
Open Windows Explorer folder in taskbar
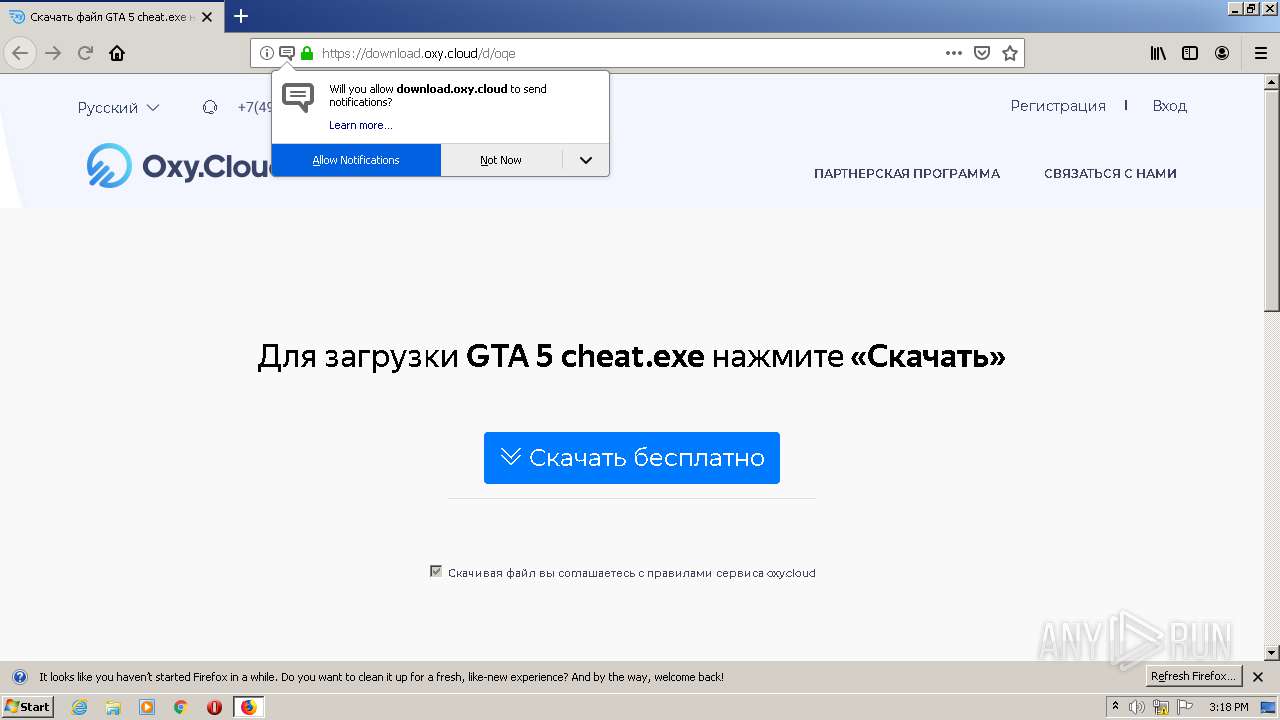coord(113,707)
